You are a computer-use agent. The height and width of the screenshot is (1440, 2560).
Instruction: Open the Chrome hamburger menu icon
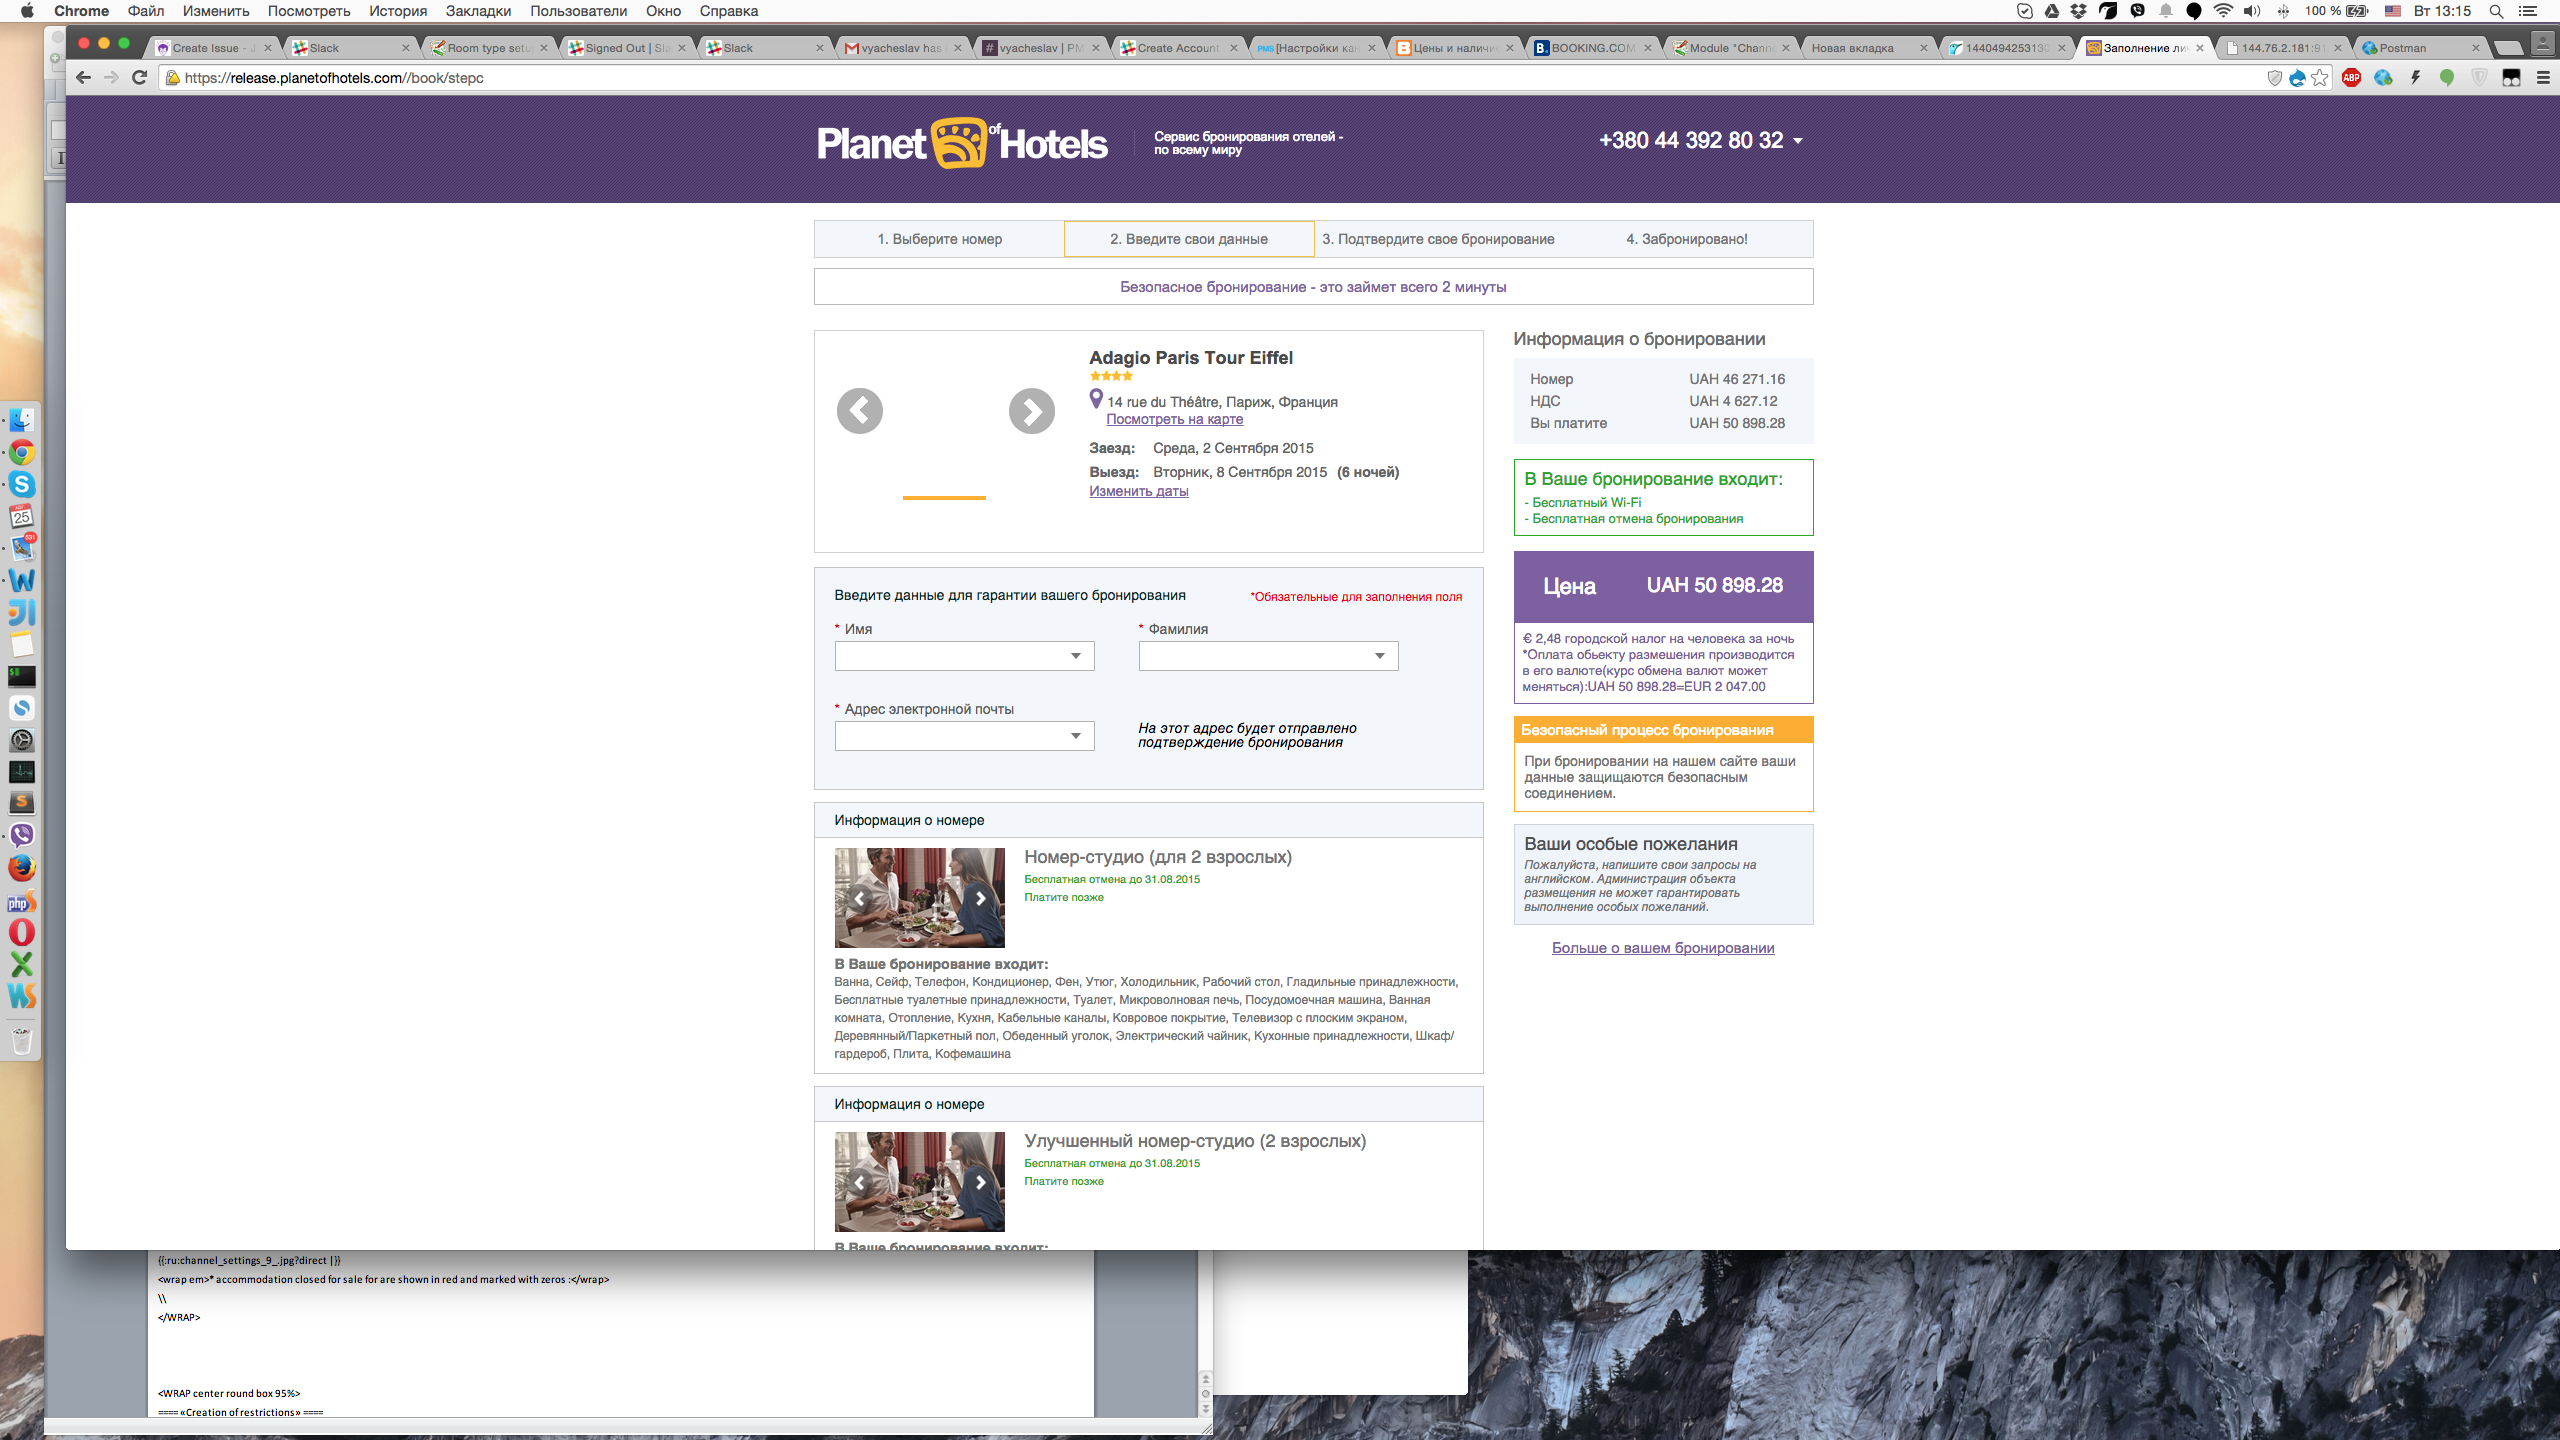pos(2543,77)
